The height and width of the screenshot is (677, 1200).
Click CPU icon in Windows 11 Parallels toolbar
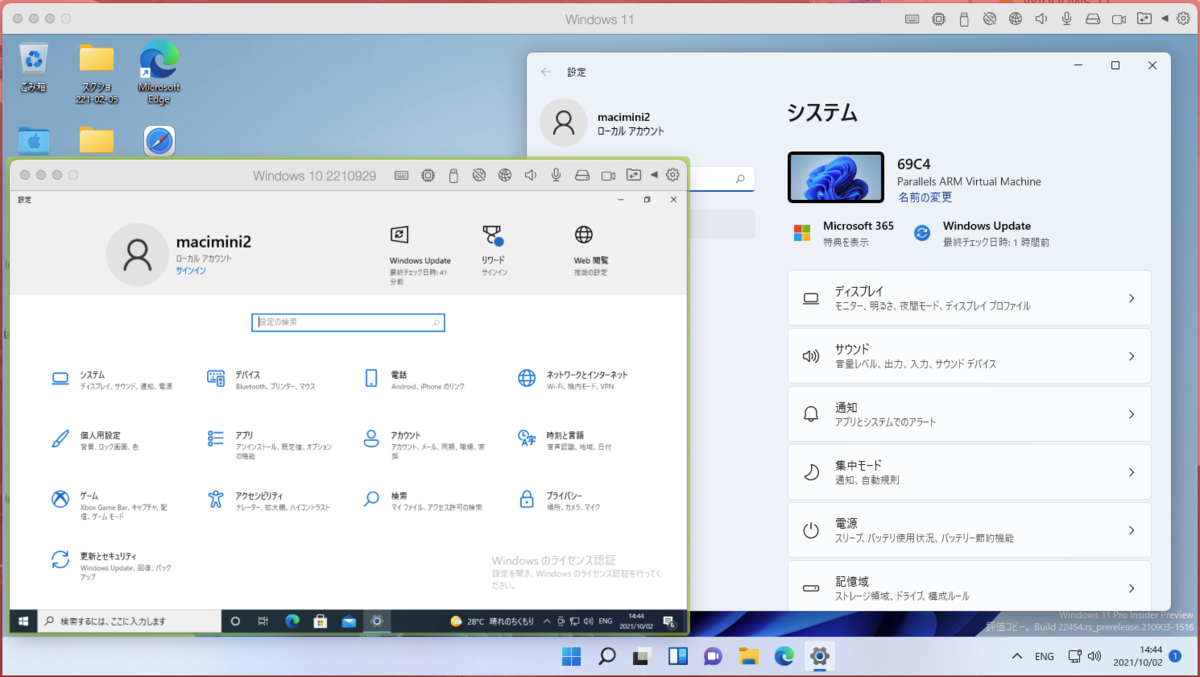(938, 19)
